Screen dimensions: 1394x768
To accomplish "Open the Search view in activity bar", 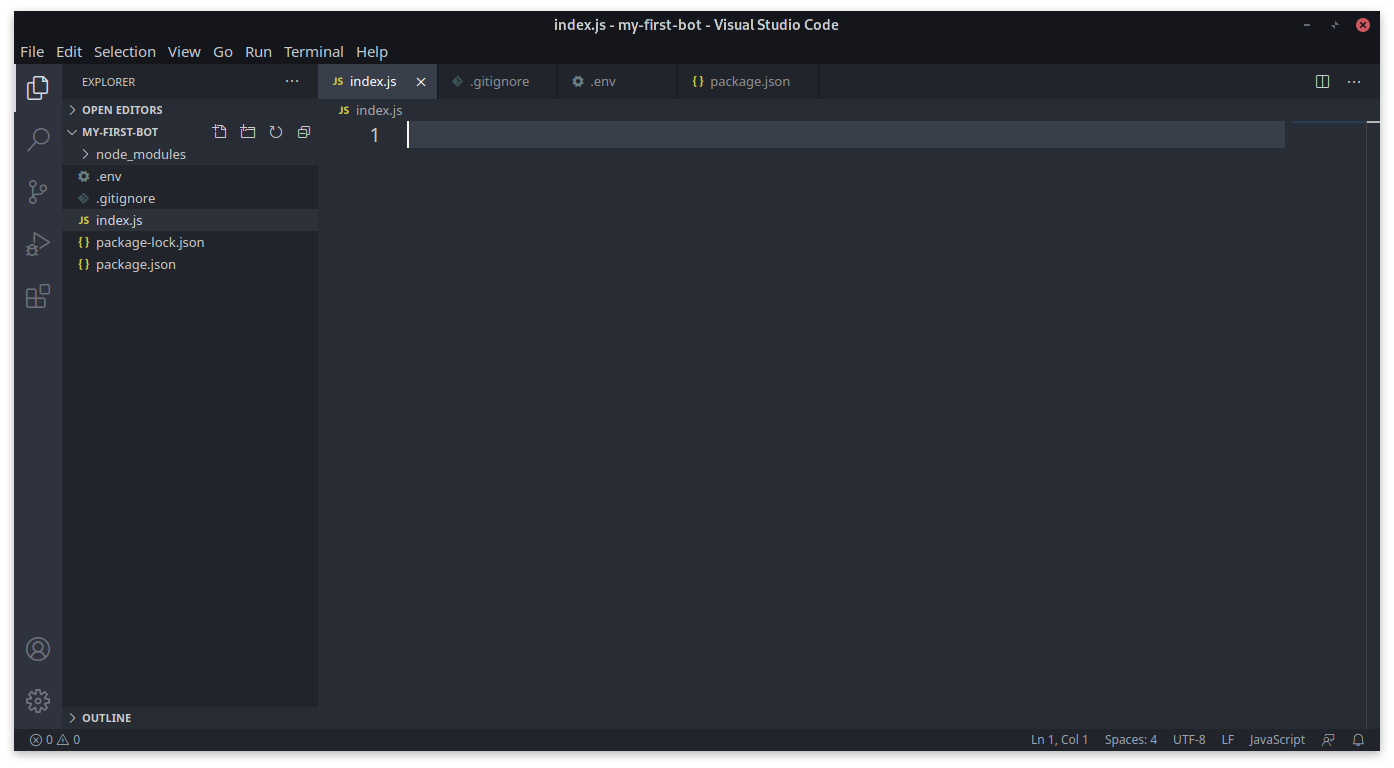I will (x=38, y=139).
